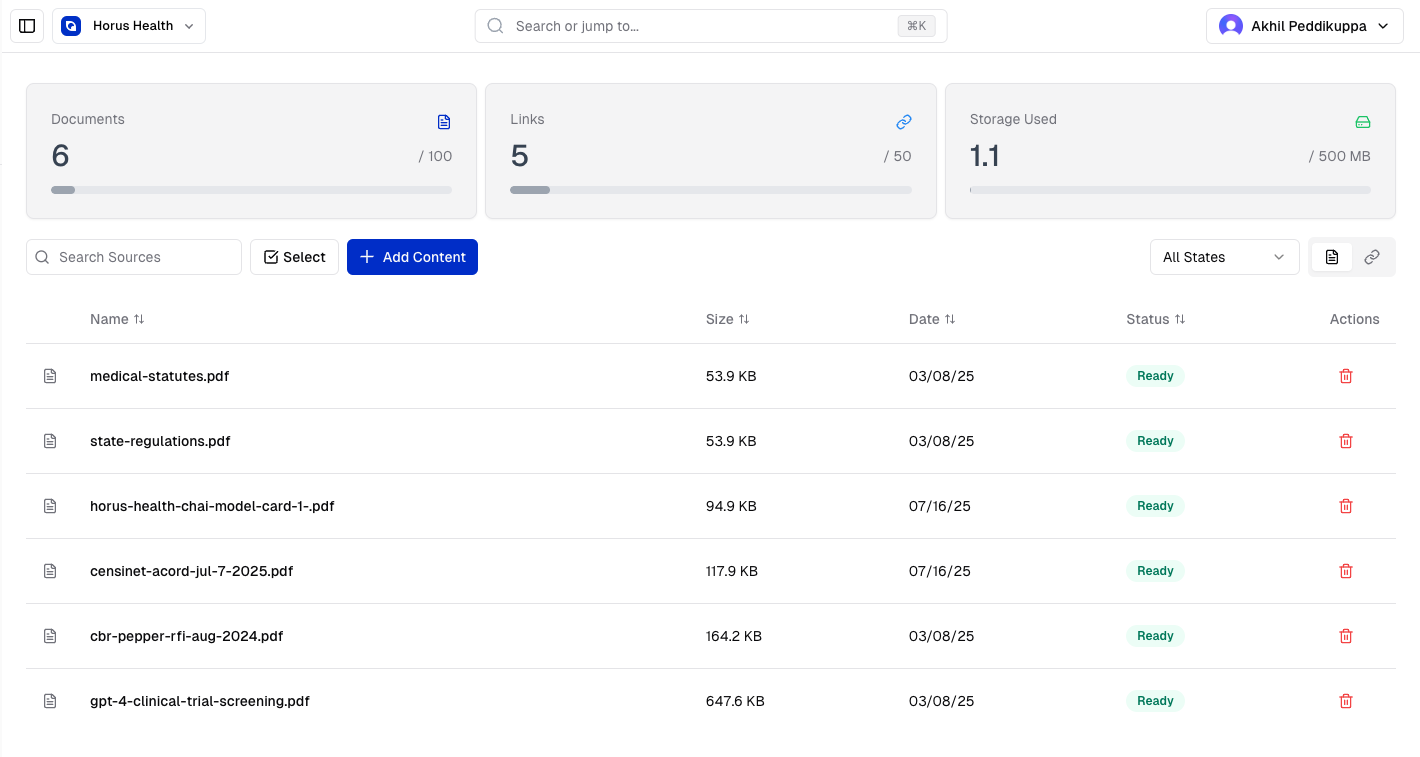Sort table by Size column header

[x=727, y=319]
